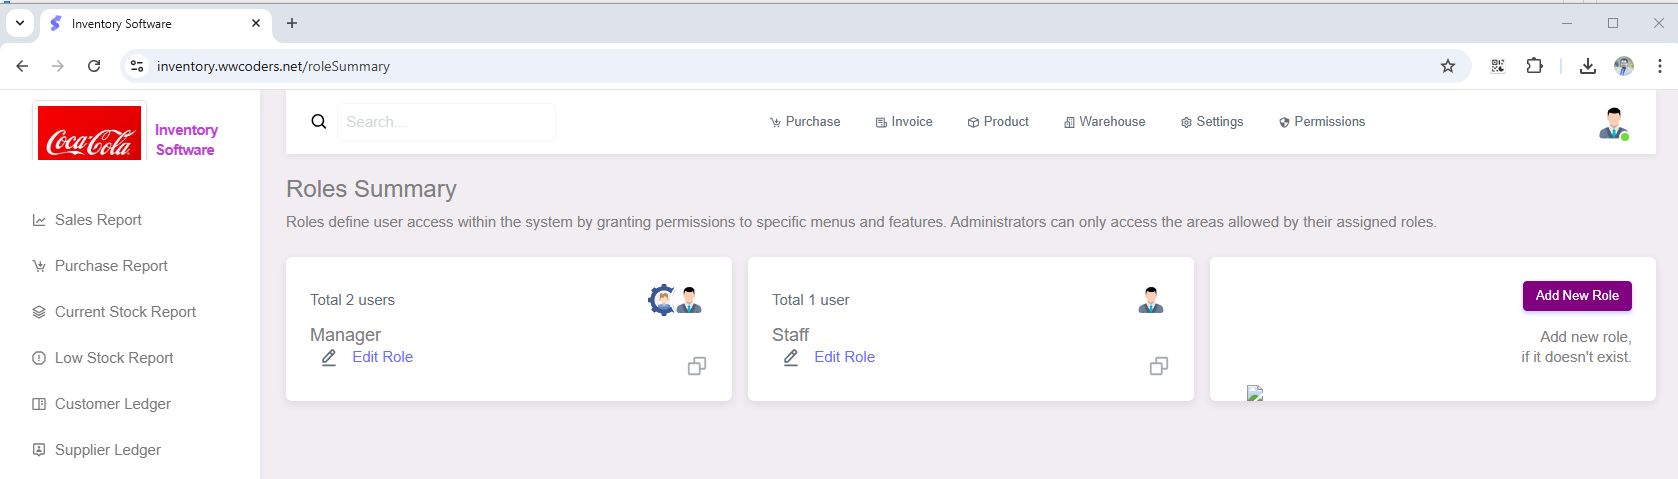The height and width of the screenshot is (479, 1678).
Task: Copy the Manager role using duplicate icon
Action: tap(697, 366)
